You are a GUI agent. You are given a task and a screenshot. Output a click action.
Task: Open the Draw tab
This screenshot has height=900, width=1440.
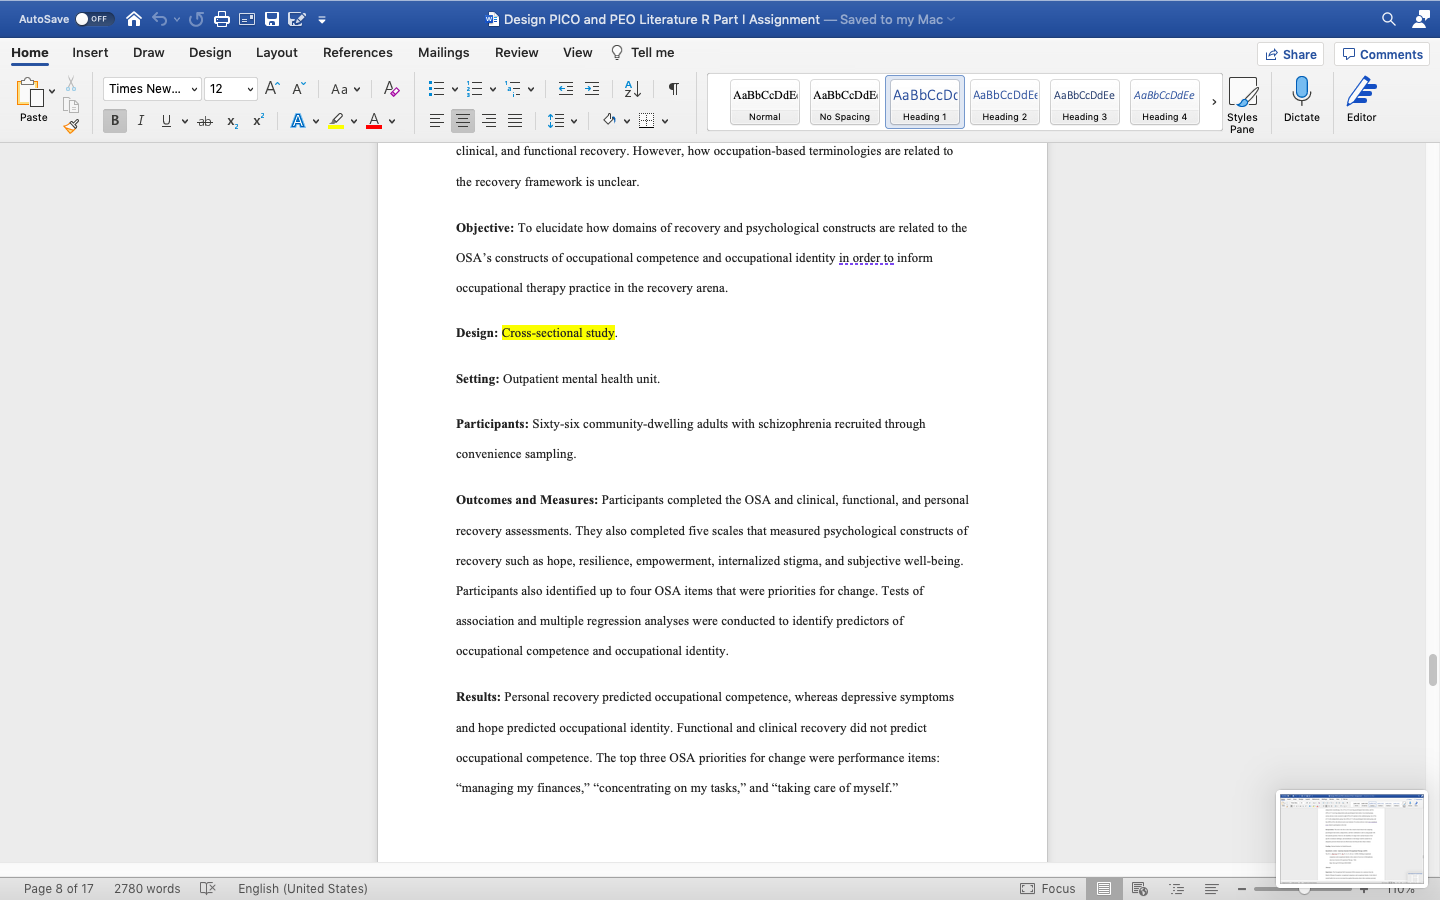149,52
